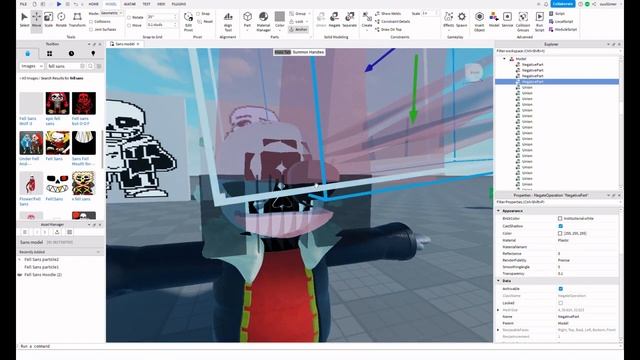Switch to the HOME ribbon tab
This screenshot has width=640, height=360.
tap(93, 4)
